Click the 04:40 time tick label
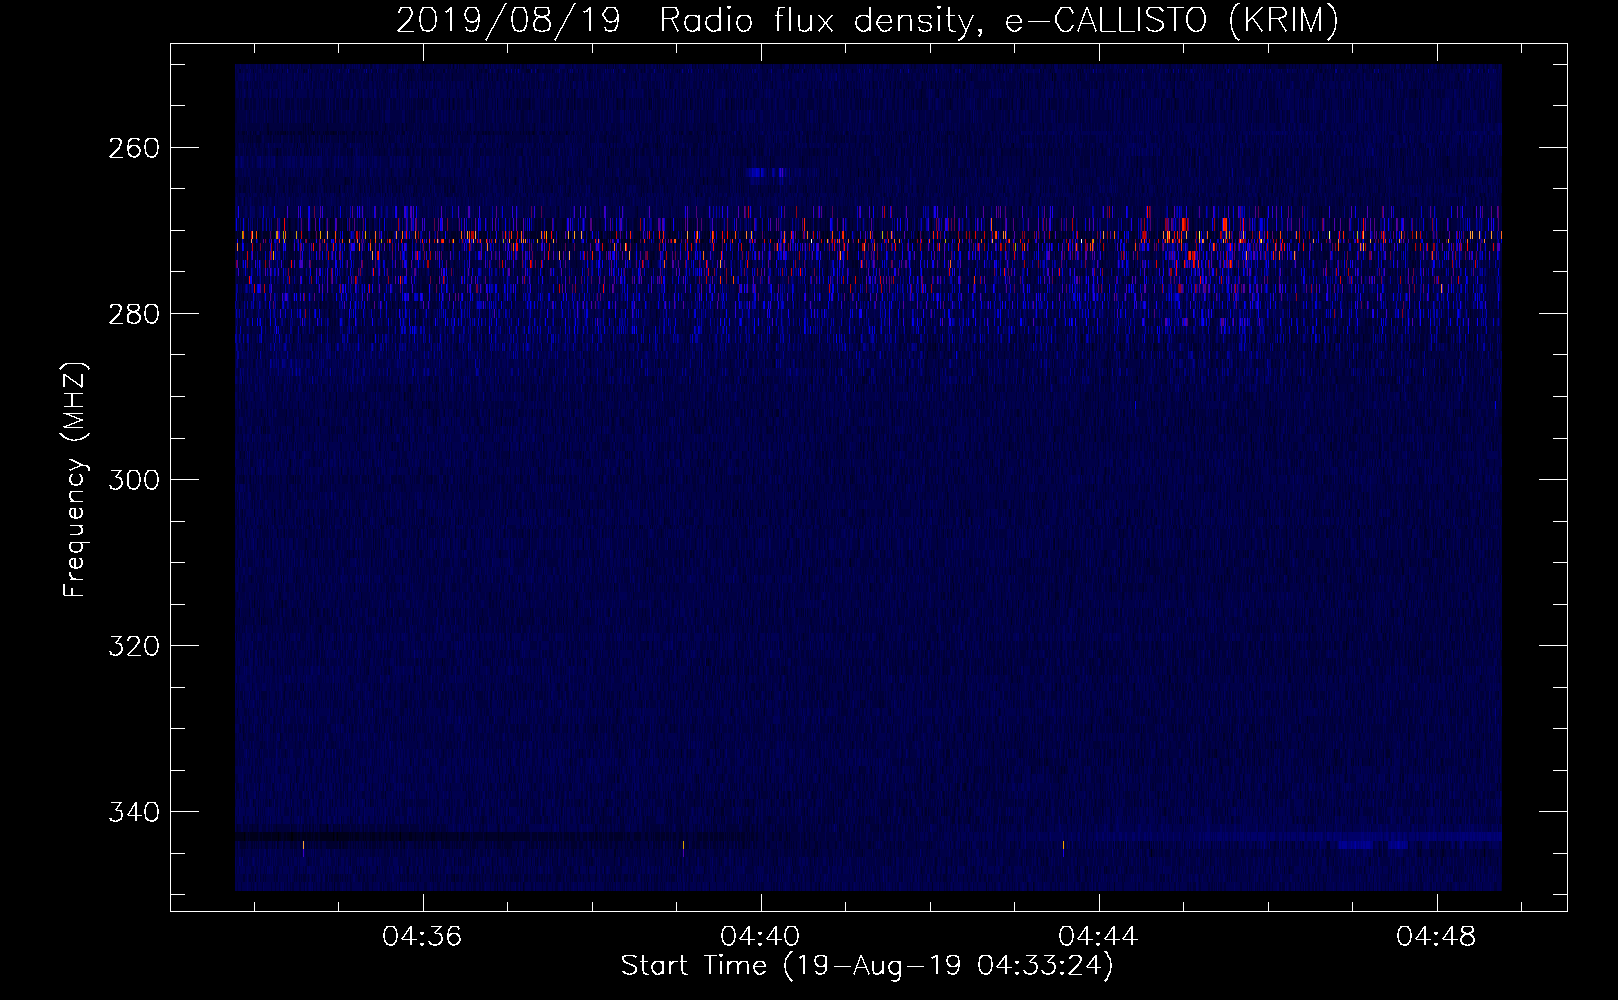The height and width of the screenshot is (1000, 1618). click(760, 937)
